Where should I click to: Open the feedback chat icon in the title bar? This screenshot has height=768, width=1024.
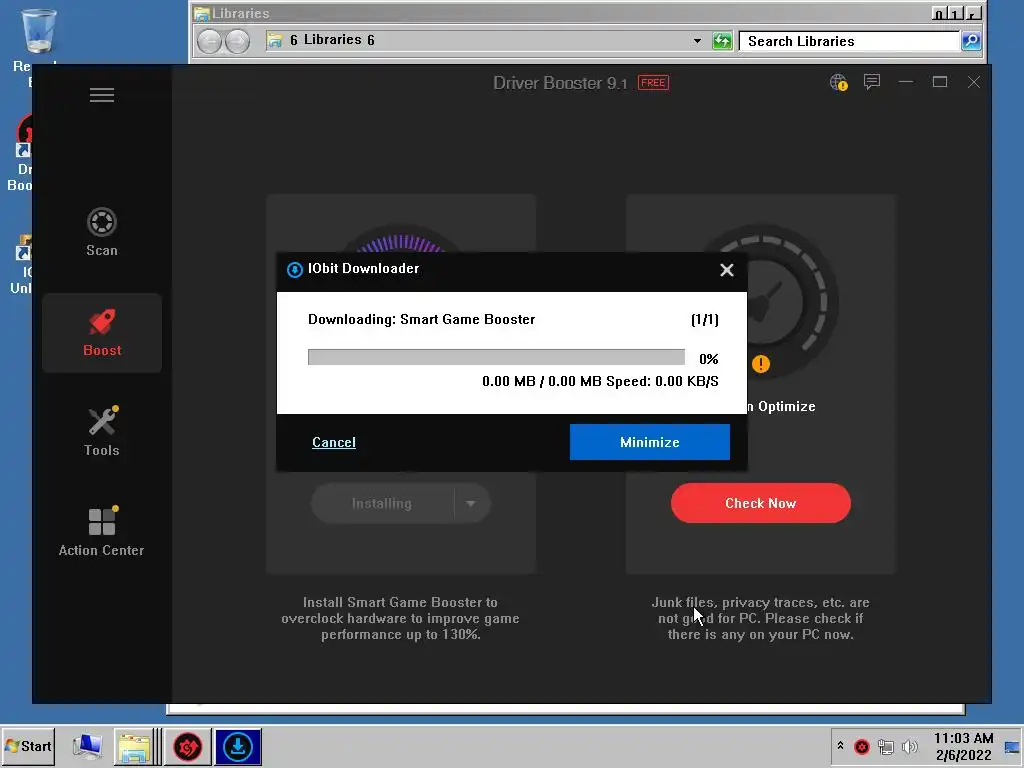pyautogui.click(x=872, y=82)
